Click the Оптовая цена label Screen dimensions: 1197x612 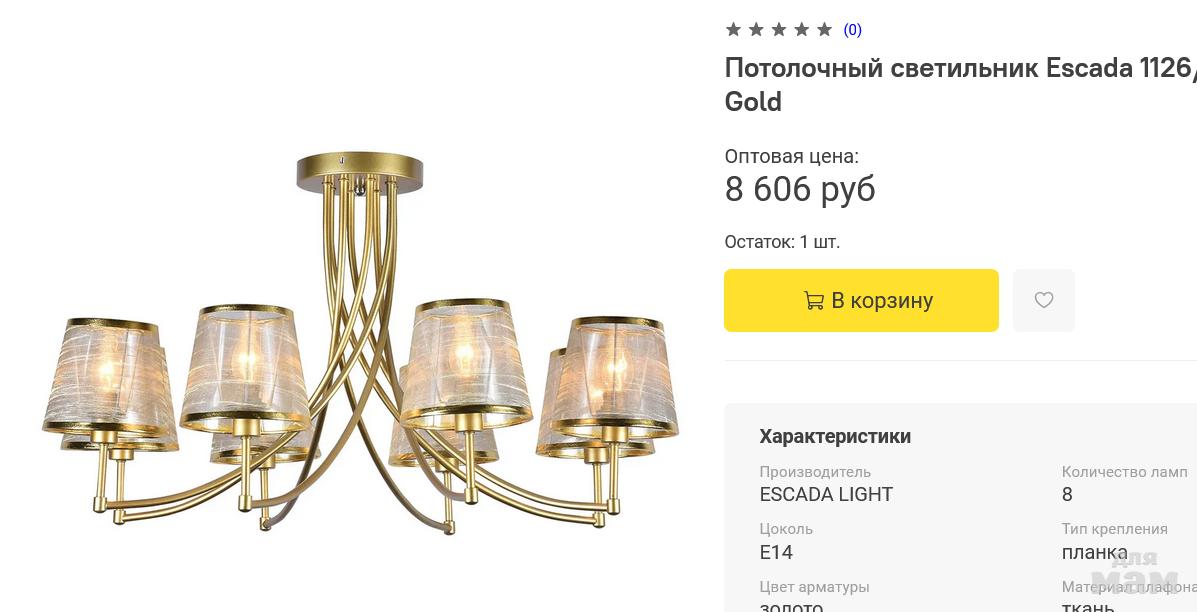792,156
